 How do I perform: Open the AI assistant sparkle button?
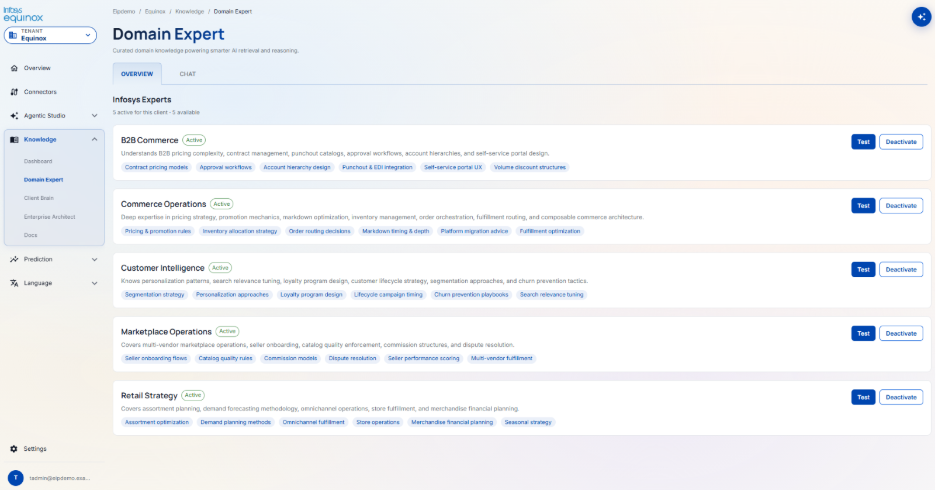click(921, 17)
